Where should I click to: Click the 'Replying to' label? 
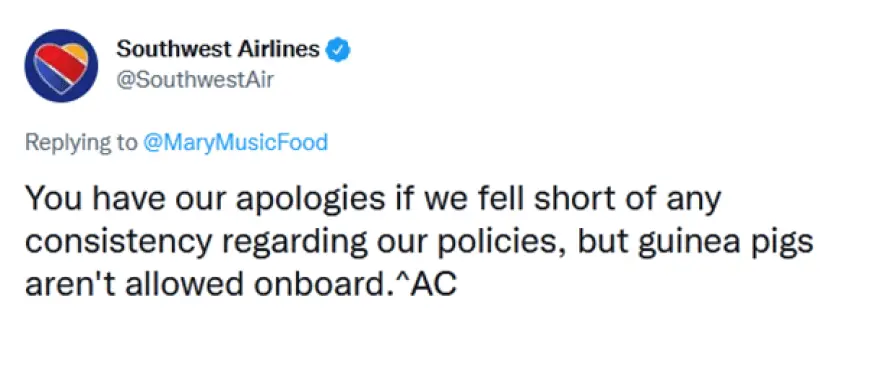tap(81, 142)
